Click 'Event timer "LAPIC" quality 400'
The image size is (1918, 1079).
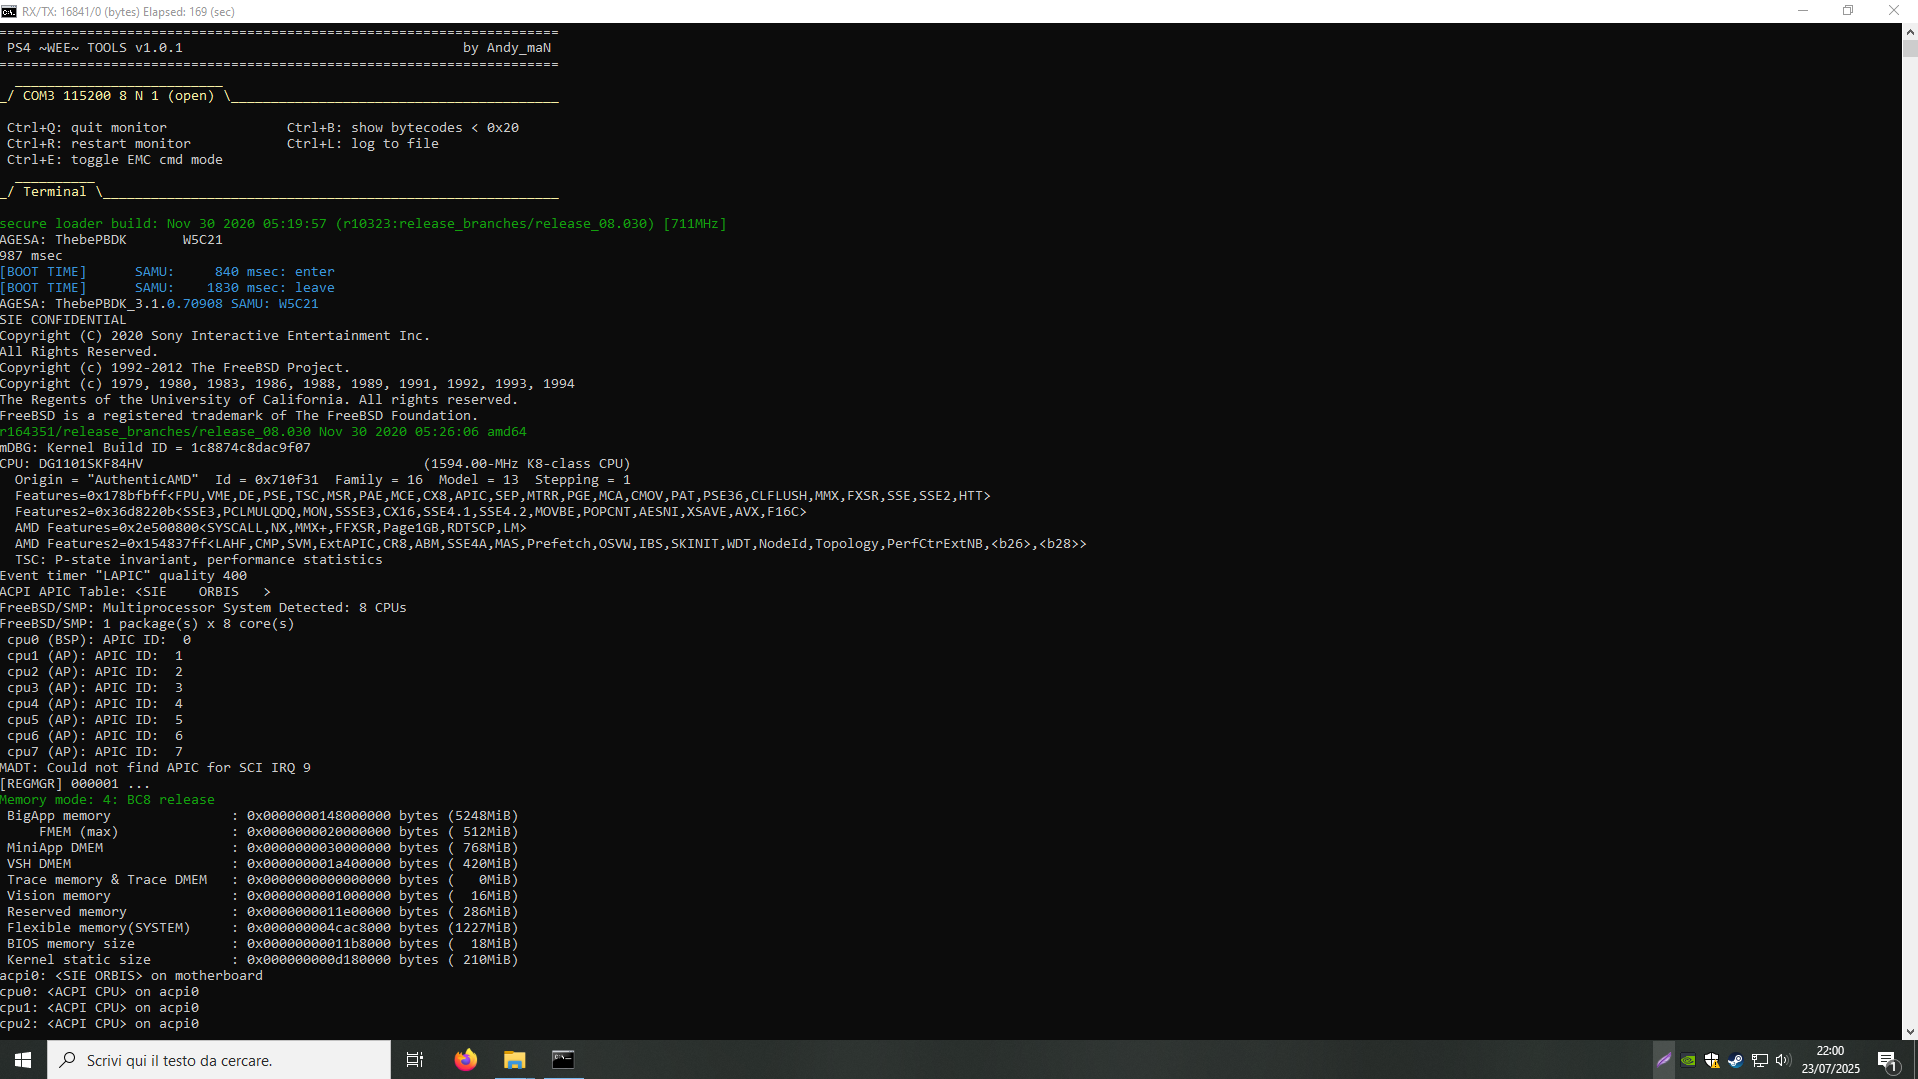[123, 576]
